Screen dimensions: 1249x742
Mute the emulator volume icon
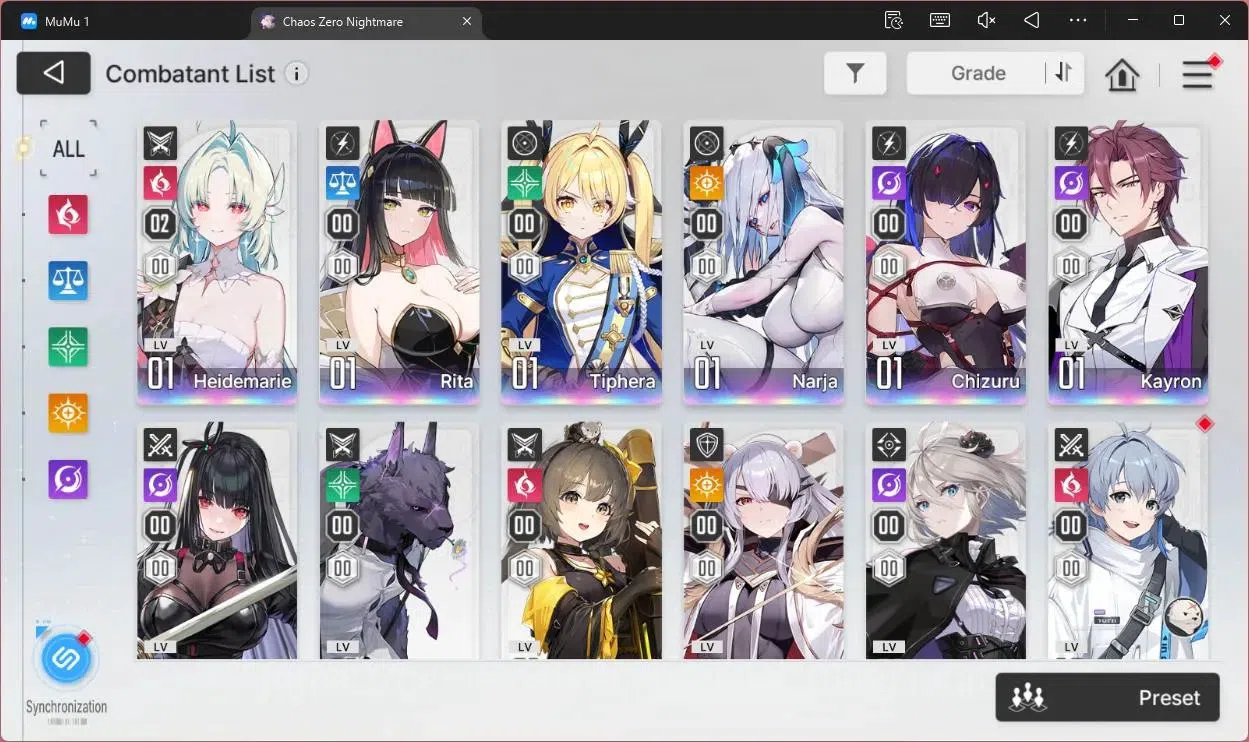[986, 20]
